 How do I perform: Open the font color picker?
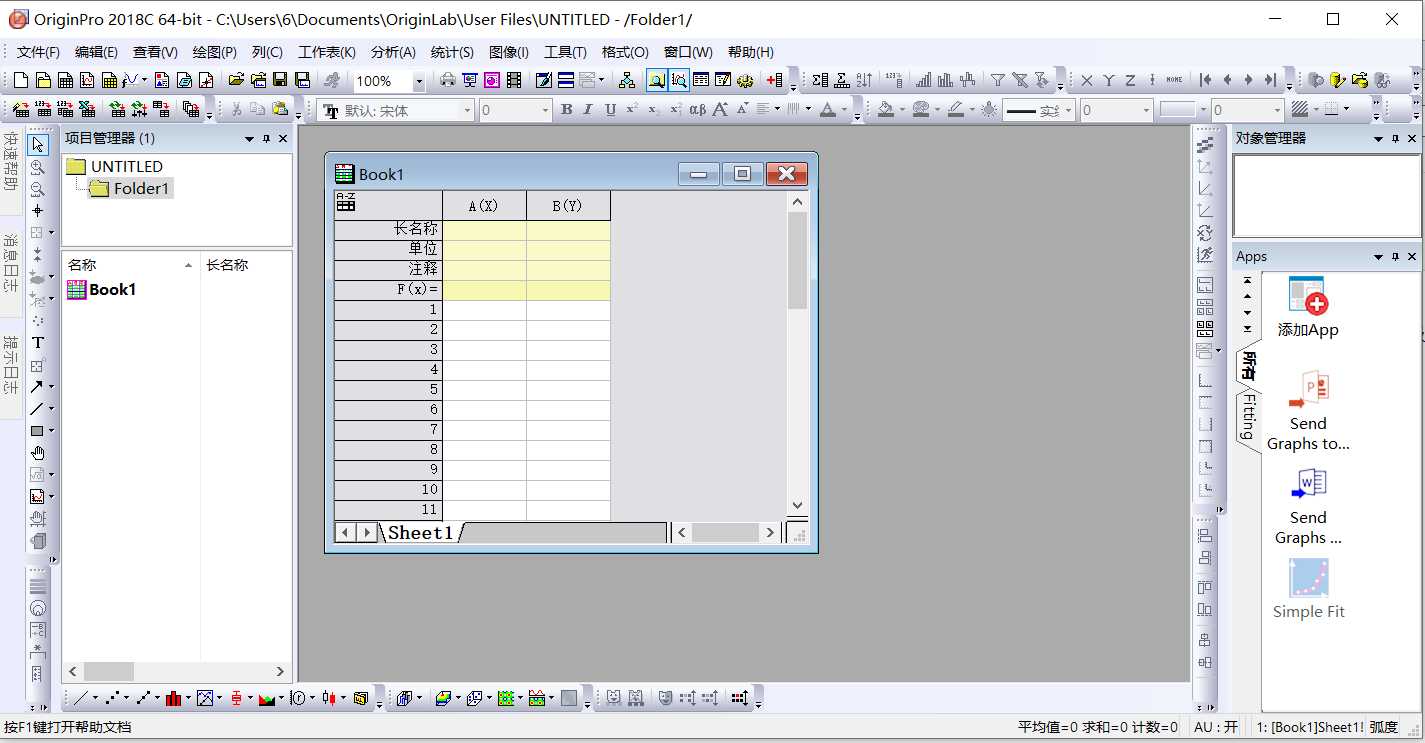tap(827, 109)
